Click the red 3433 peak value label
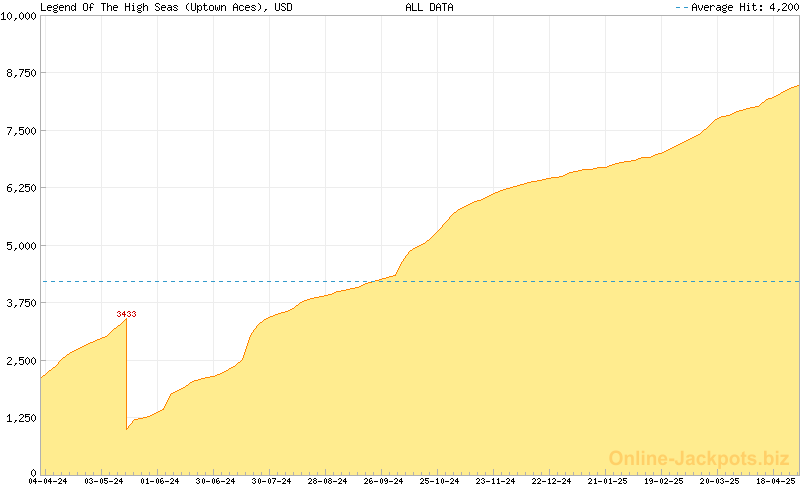The width and height of the screenshot is (800, 490). pos(126,314)
